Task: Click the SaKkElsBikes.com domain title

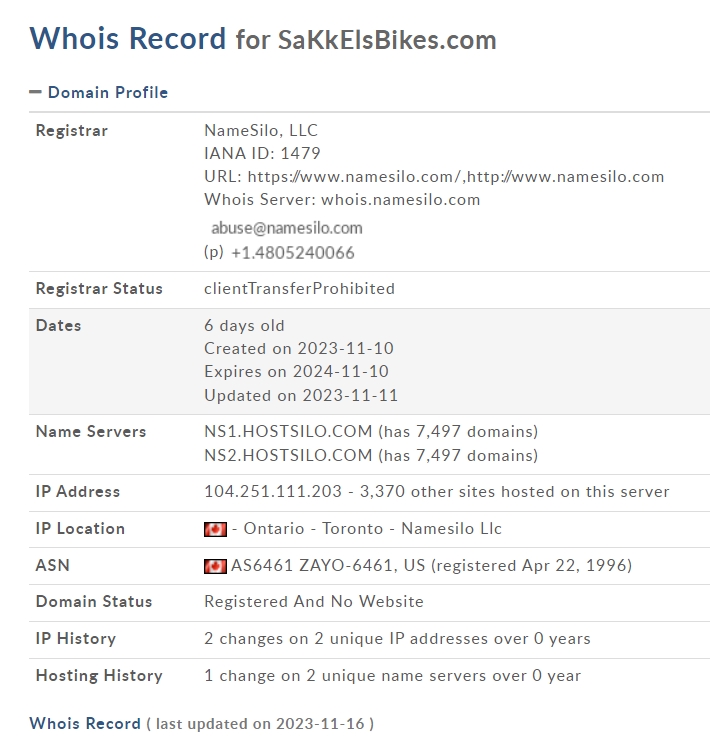Action: click(387, 40)
